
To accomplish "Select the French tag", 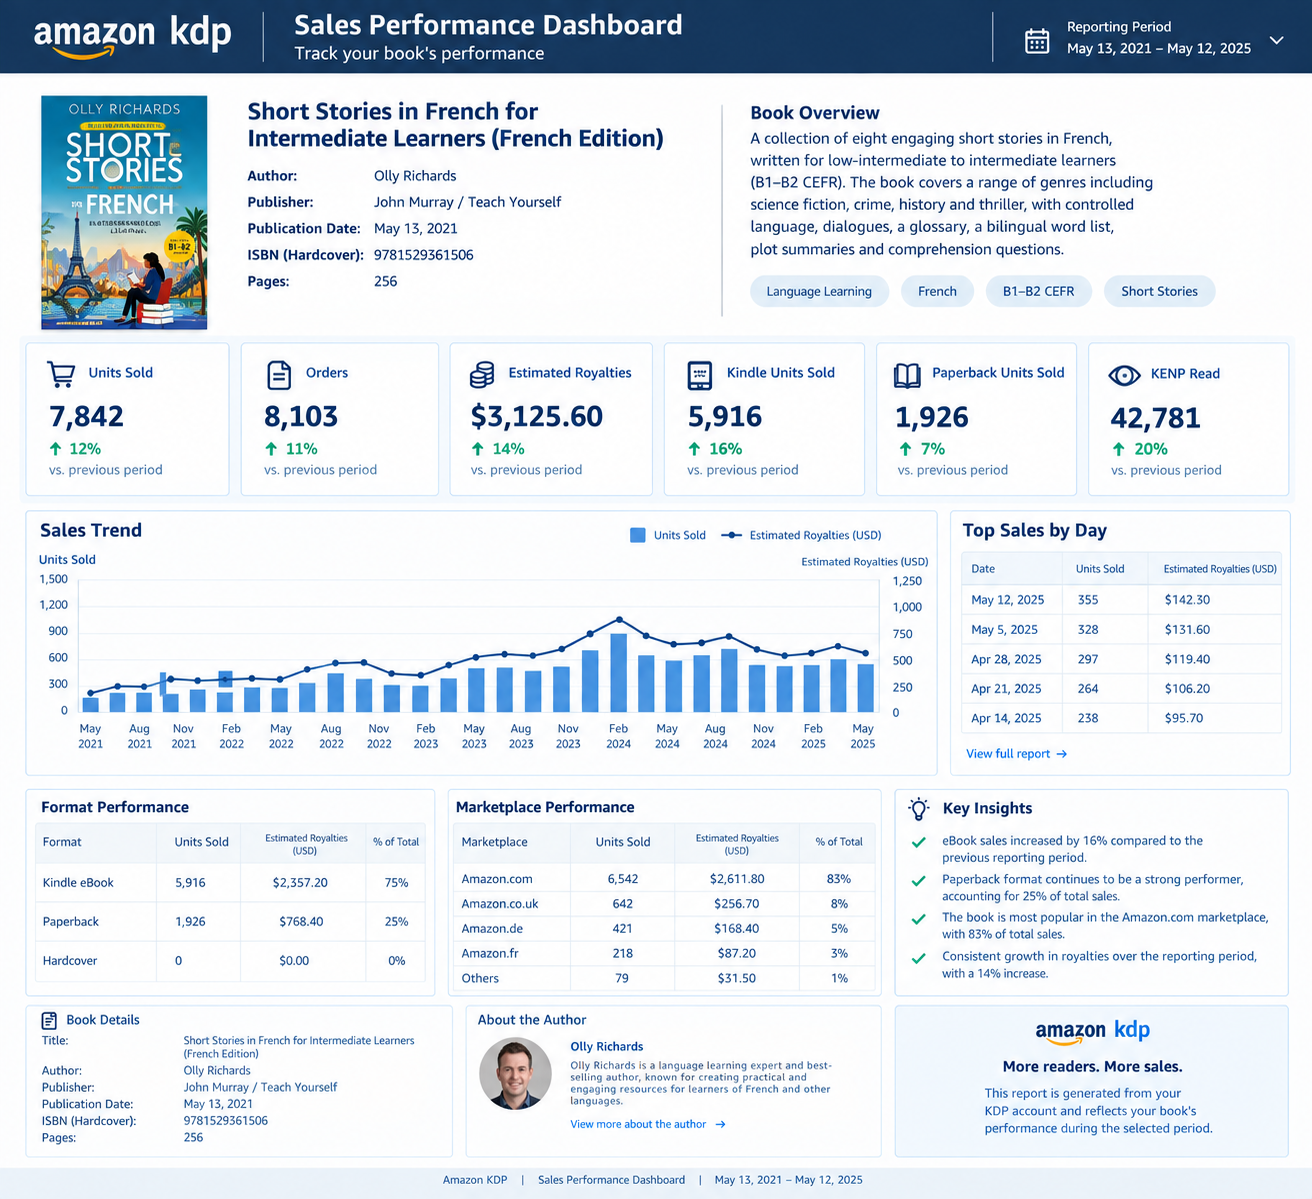I will tap(937, 291).
